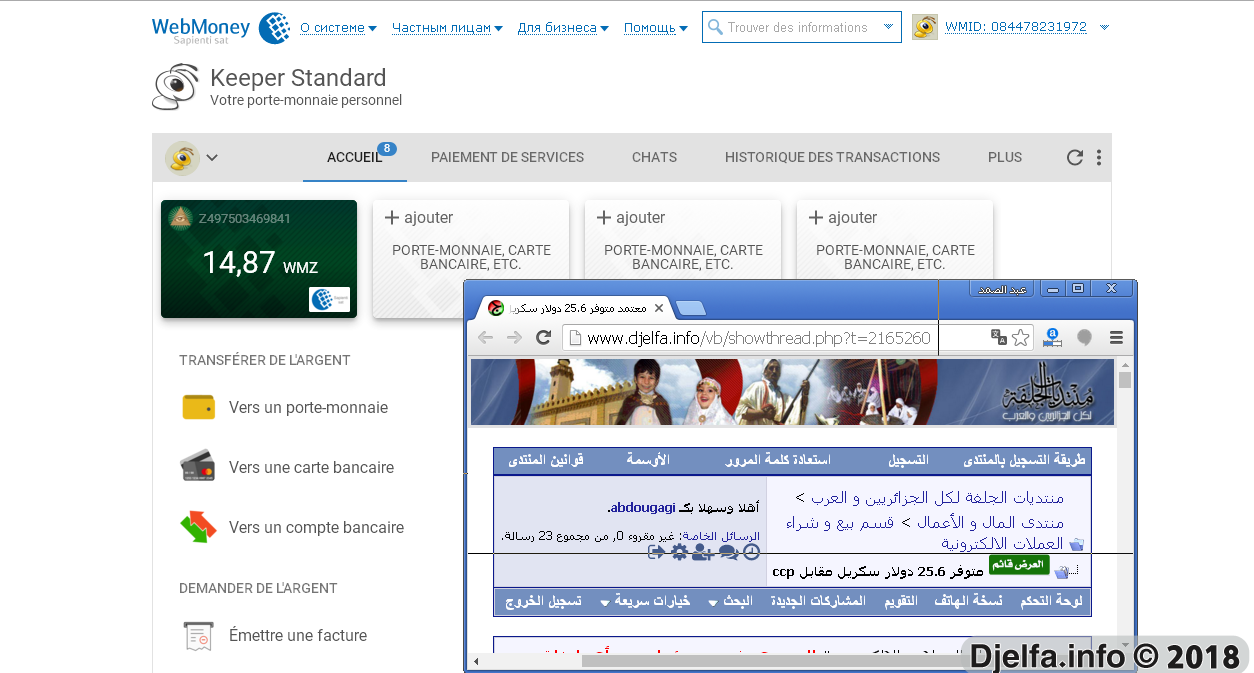Viewport: 1254px width, 673px height.
Task: Click the blue translator extension icon
Action: pos(1052,338)
